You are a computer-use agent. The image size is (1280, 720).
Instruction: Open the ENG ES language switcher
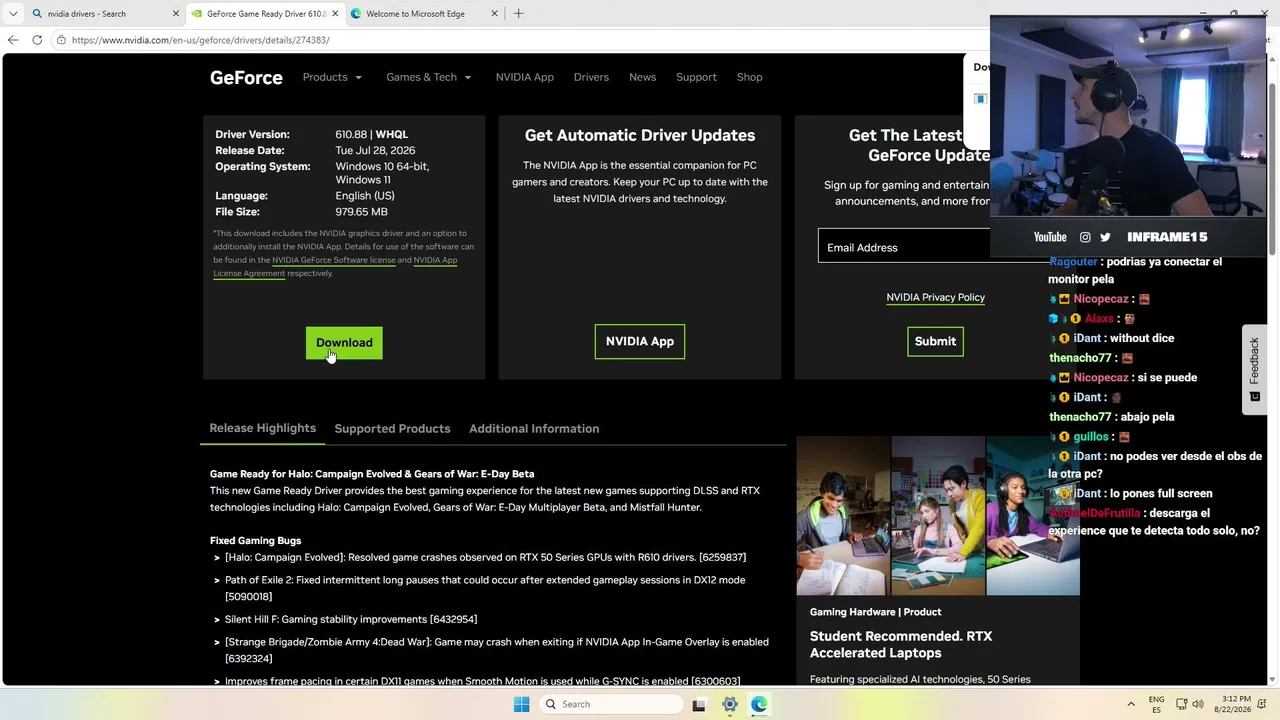(x=1156, y=704)
